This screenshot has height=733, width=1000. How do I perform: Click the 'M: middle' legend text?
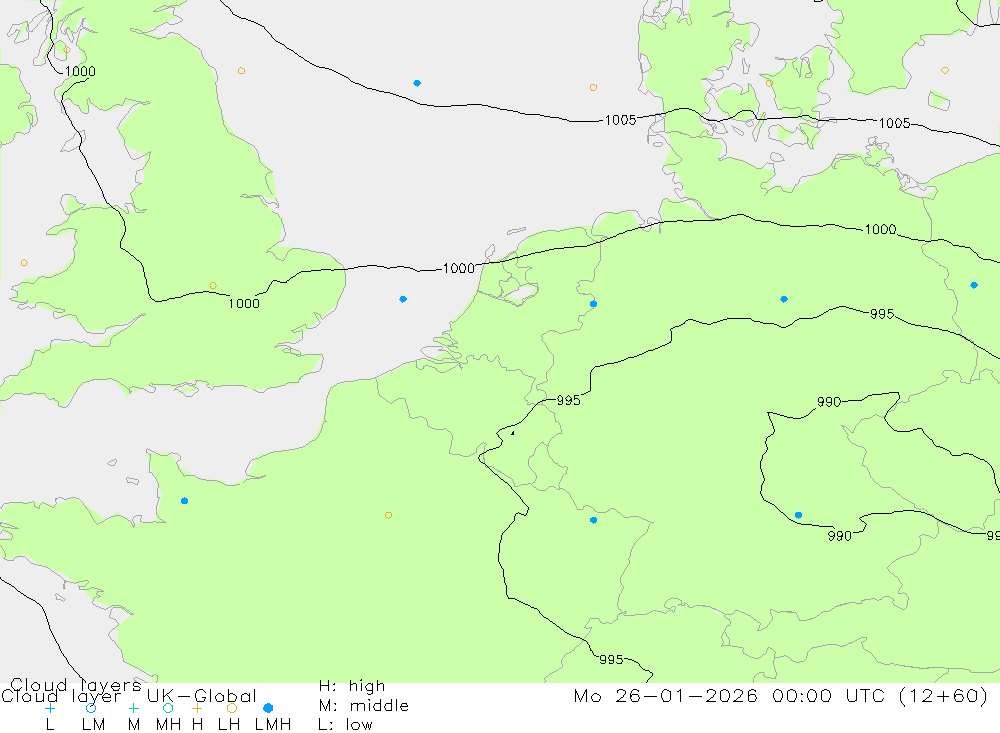(x=364, y=706)
